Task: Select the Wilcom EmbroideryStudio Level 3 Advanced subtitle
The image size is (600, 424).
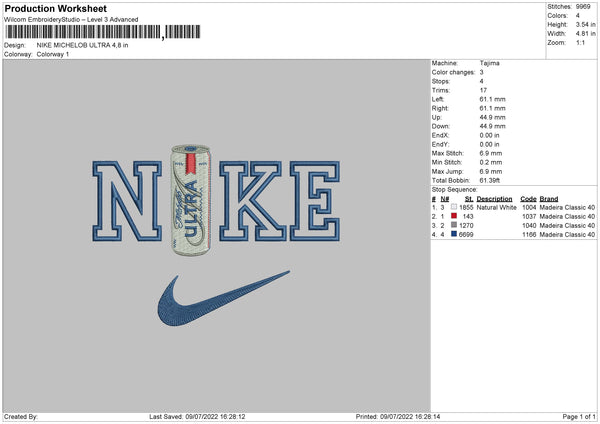Action: tap(71, 20)
